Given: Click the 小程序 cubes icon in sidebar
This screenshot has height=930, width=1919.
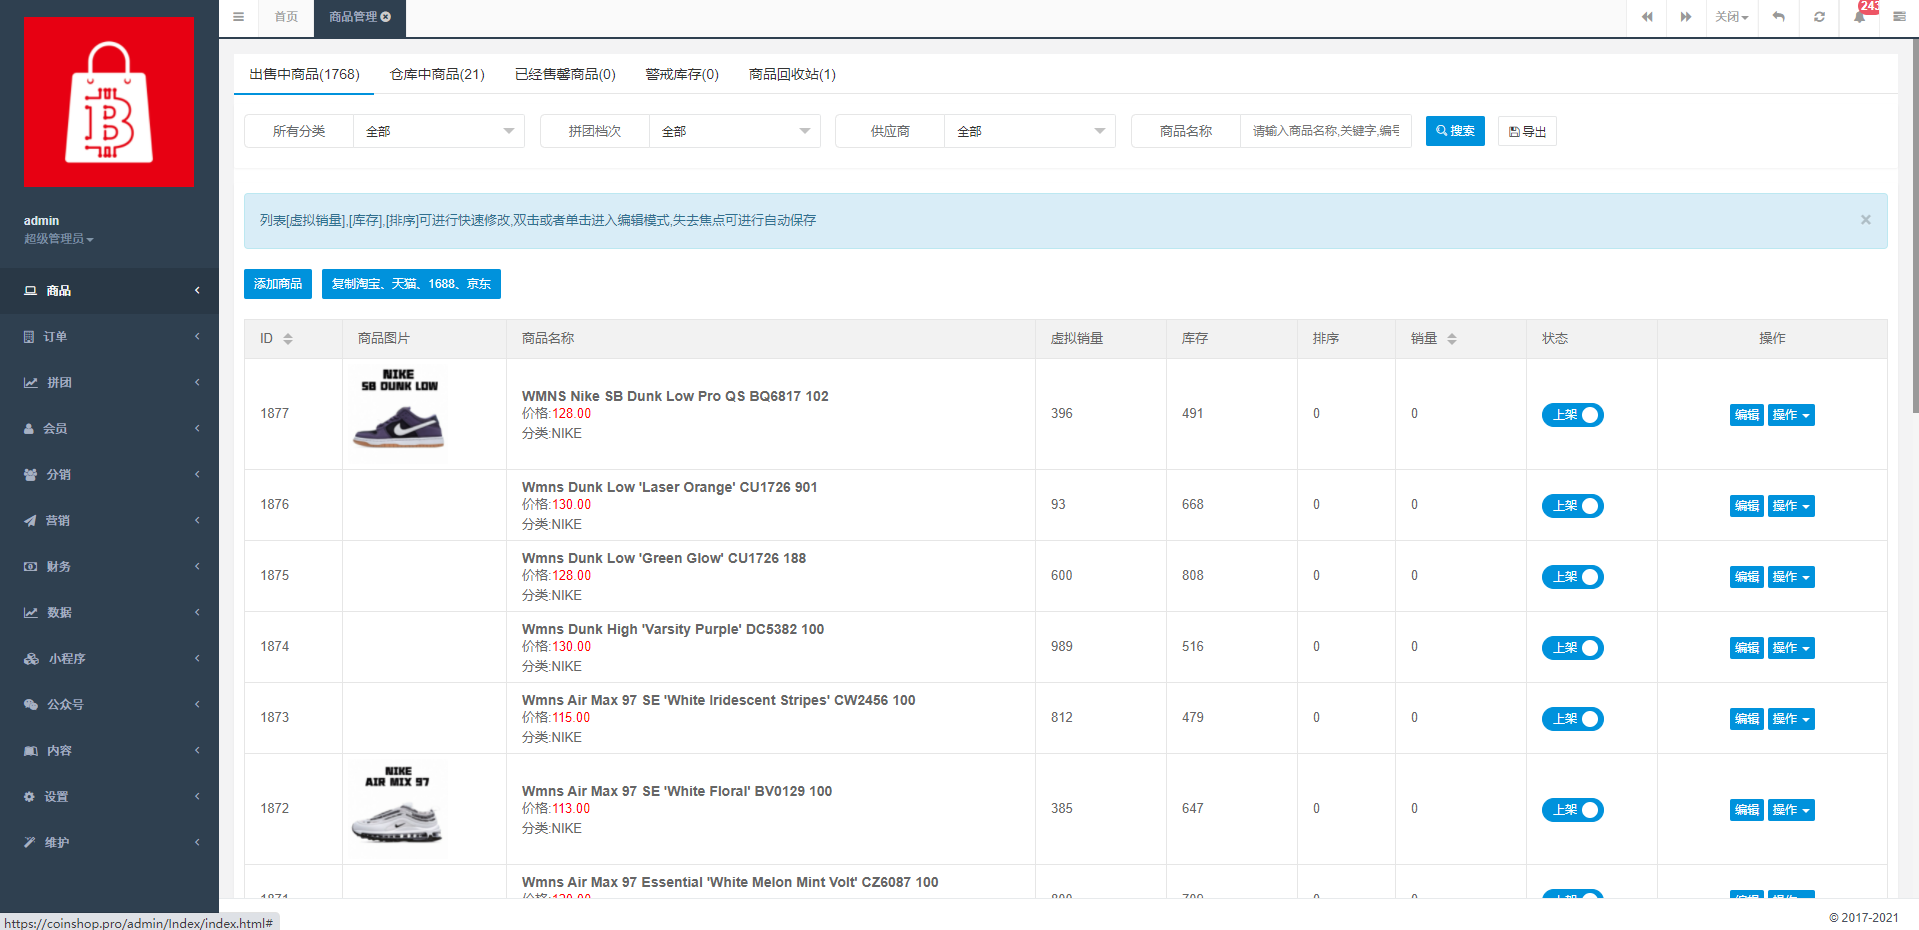Looking at the screenshot, I should (x=31, y=659).
